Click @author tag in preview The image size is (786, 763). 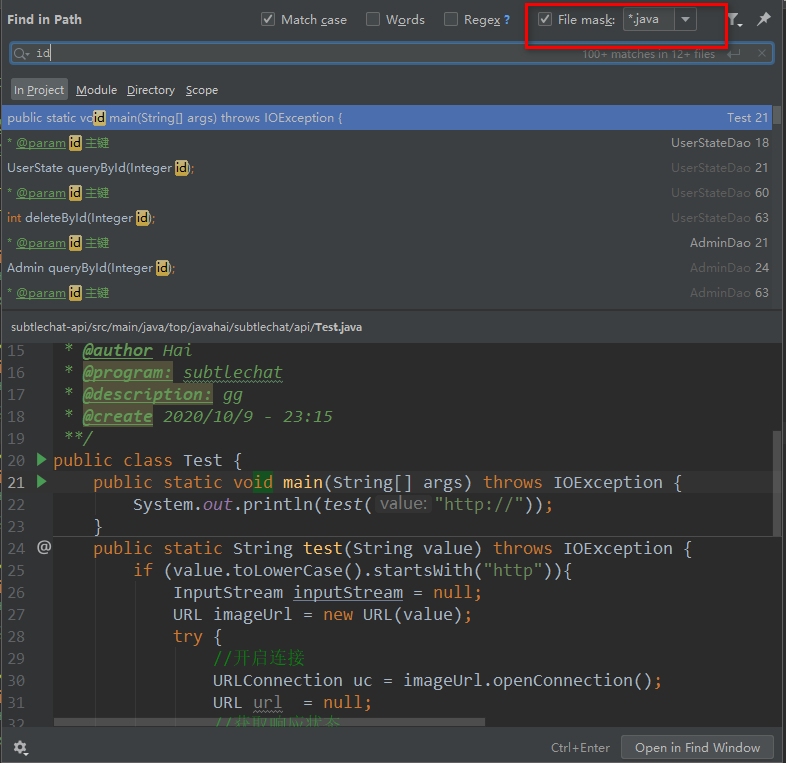click(117, 350)
